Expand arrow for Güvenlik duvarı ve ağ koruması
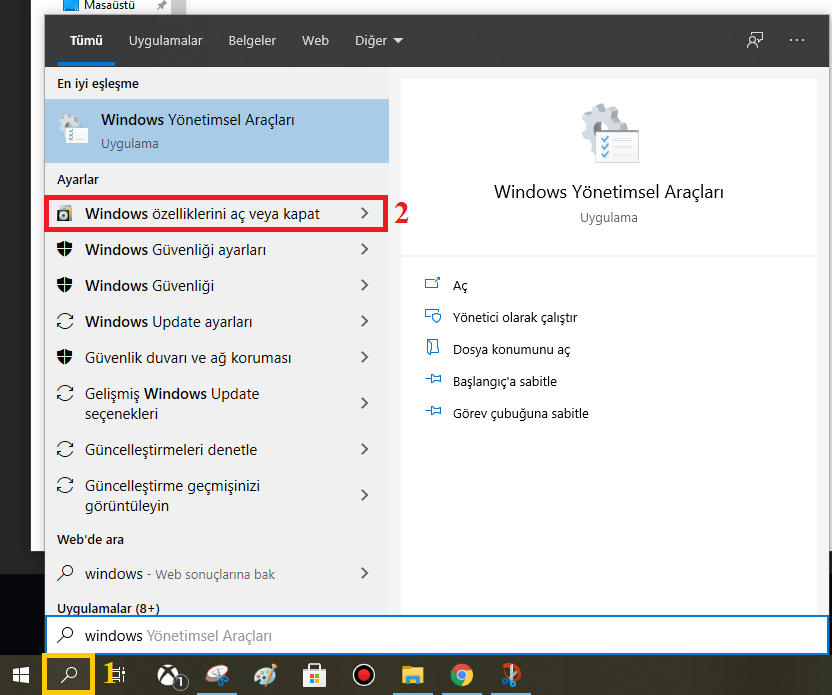The image size is (832, 695). click(365, 358)
